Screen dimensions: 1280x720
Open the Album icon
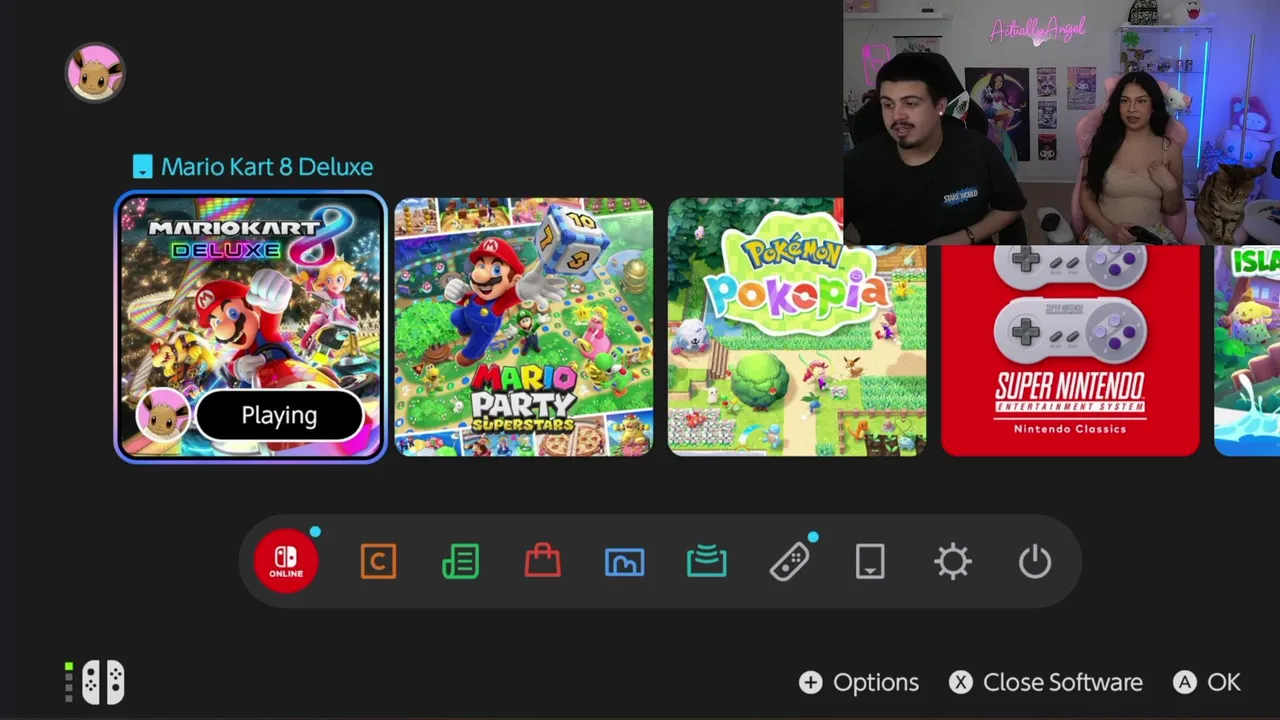pyautogui.click(x=624, y=561)
